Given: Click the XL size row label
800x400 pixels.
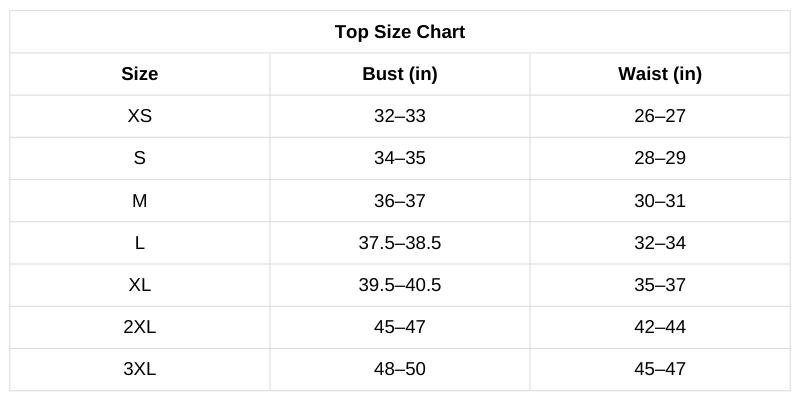Looking at the screenshot, I should [140, 285].
